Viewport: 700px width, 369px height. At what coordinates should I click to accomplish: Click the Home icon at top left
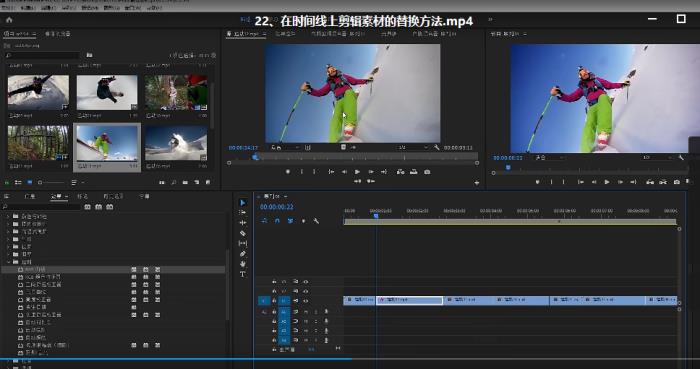pyautogui.click(x=9, y=20)
